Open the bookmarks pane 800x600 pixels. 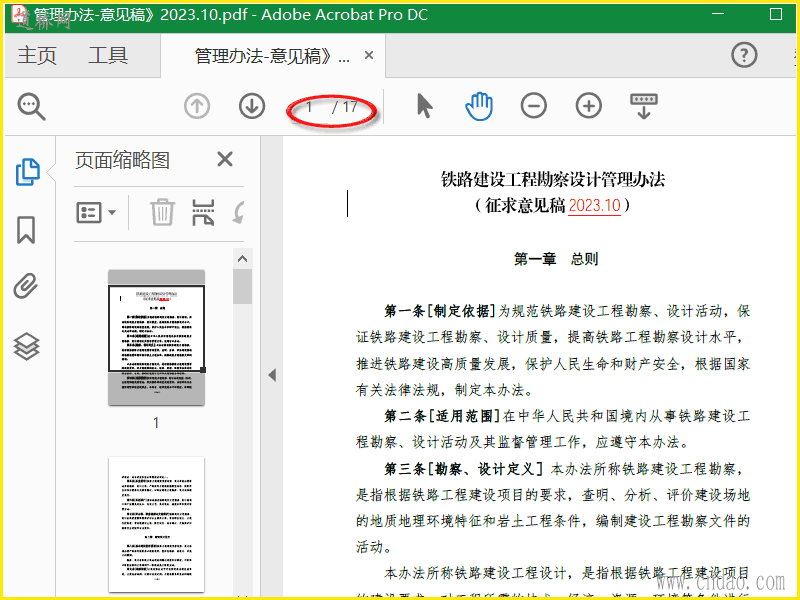click(x=26, y=230)
